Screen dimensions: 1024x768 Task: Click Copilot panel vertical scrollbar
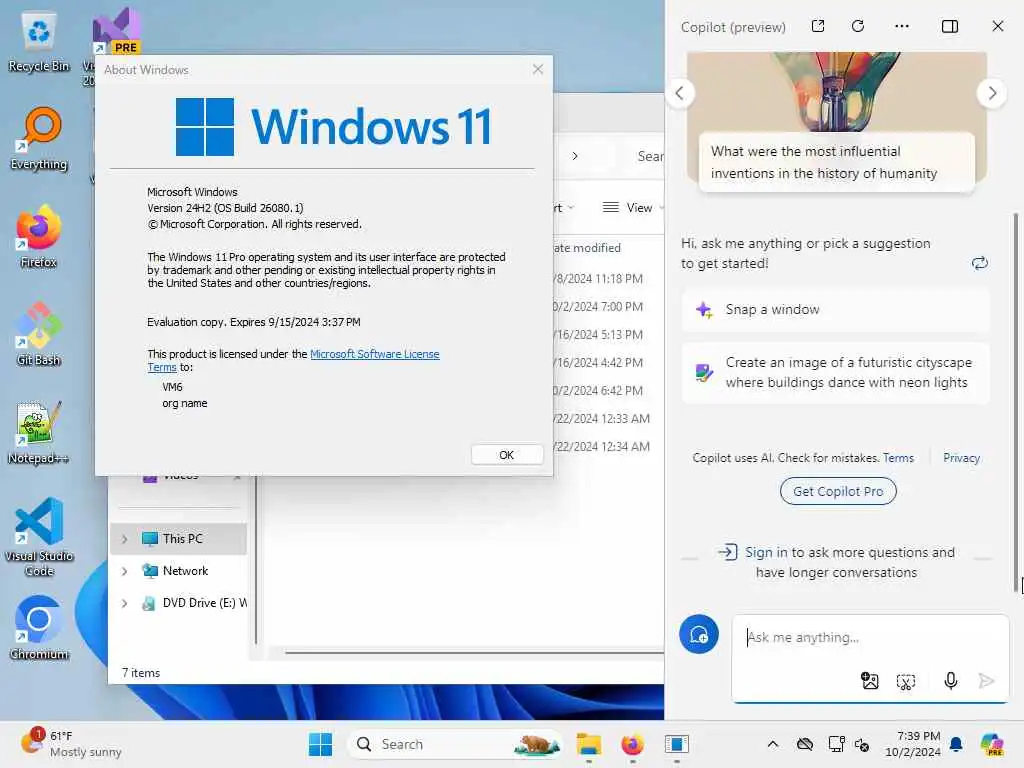tap(1016, 402)
